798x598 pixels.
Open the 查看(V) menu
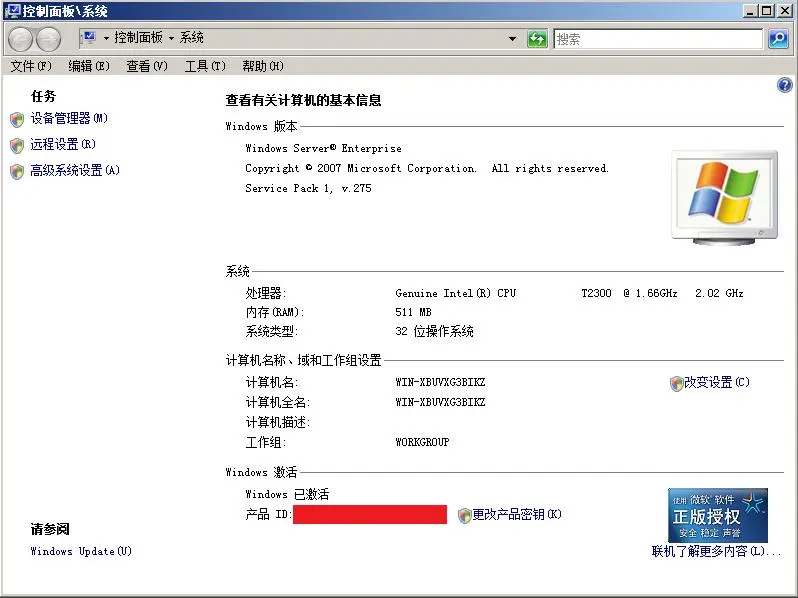(147, 66)
